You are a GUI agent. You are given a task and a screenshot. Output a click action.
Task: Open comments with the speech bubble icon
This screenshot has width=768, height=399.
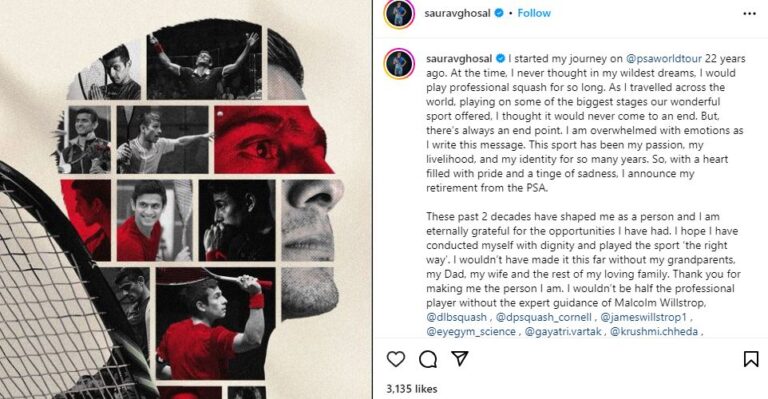tap(428, 359)
